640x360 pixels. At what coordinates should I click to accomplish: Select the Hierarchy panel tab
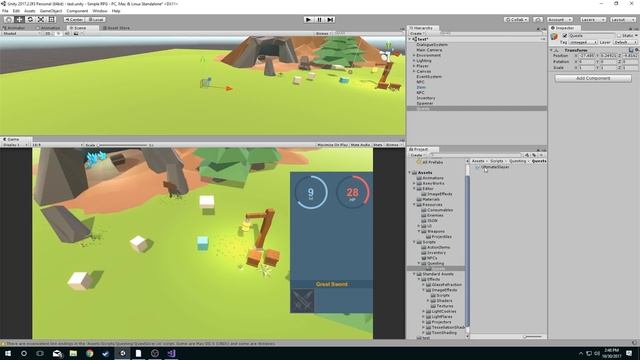coord(422,28)
